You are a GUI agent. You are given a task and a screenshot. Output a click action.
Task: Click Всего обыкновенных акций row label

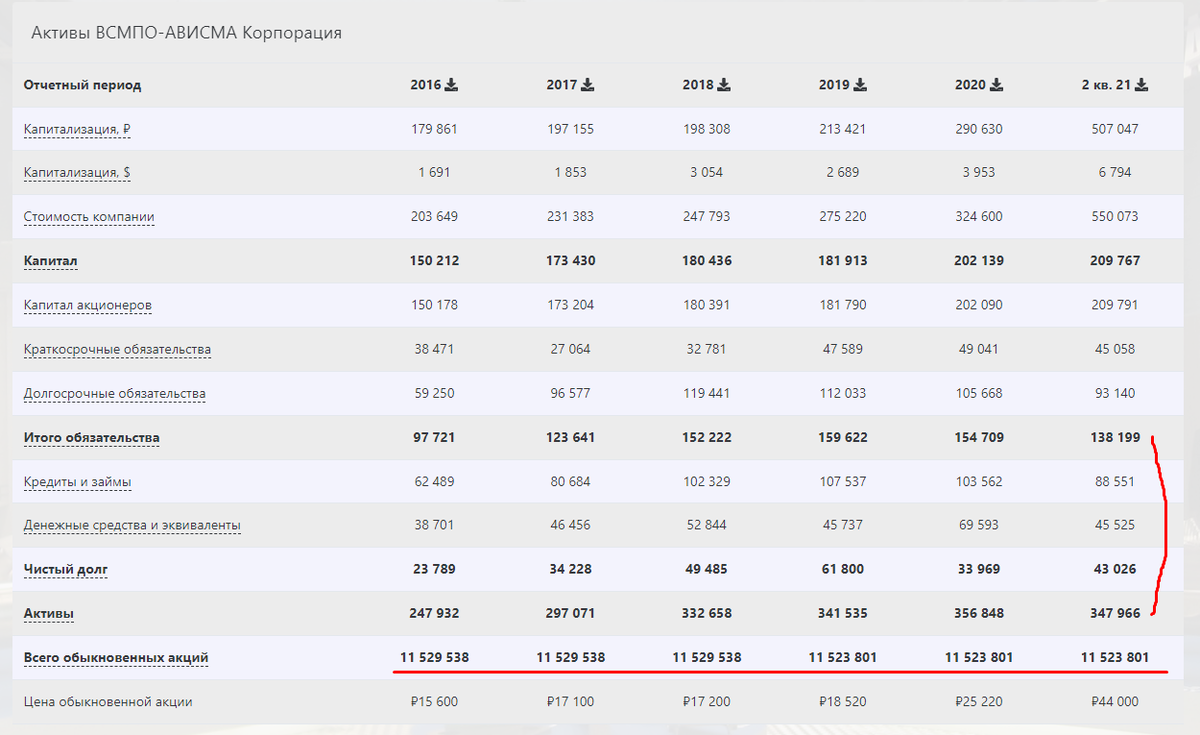[x=116, y=658]
